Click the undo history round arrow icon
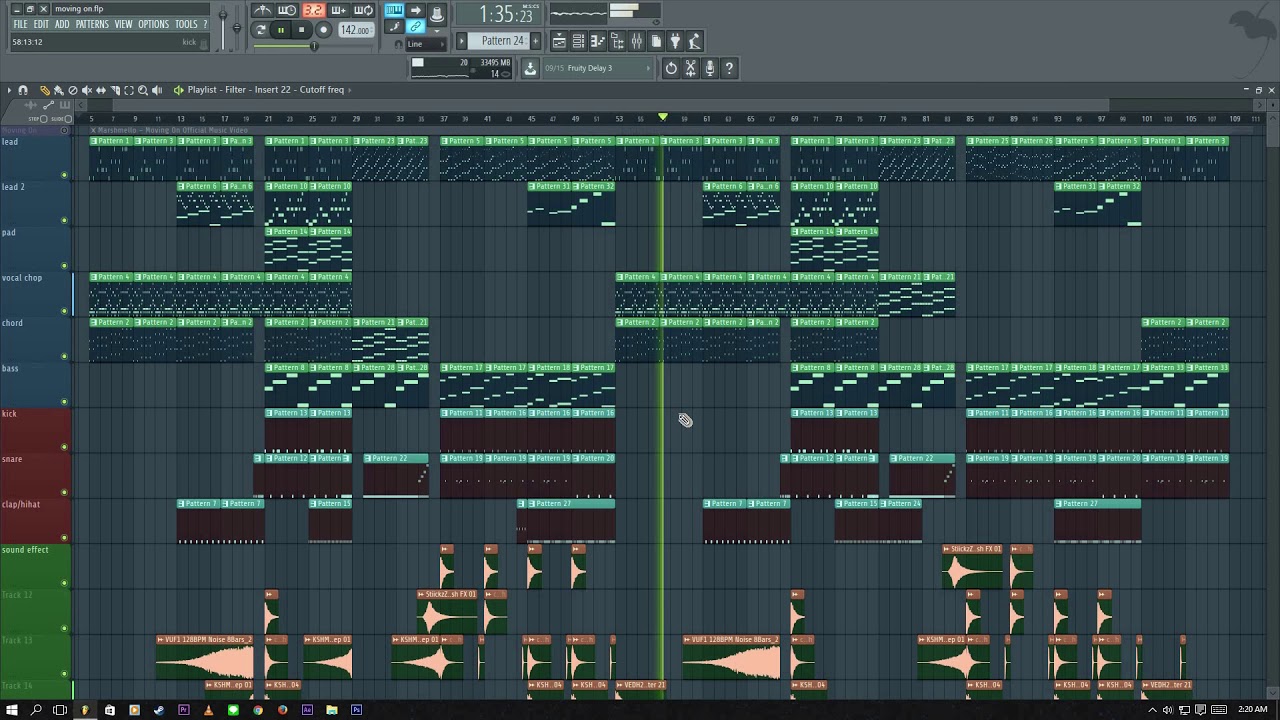The image size is (1280, 720). (671, 68)
